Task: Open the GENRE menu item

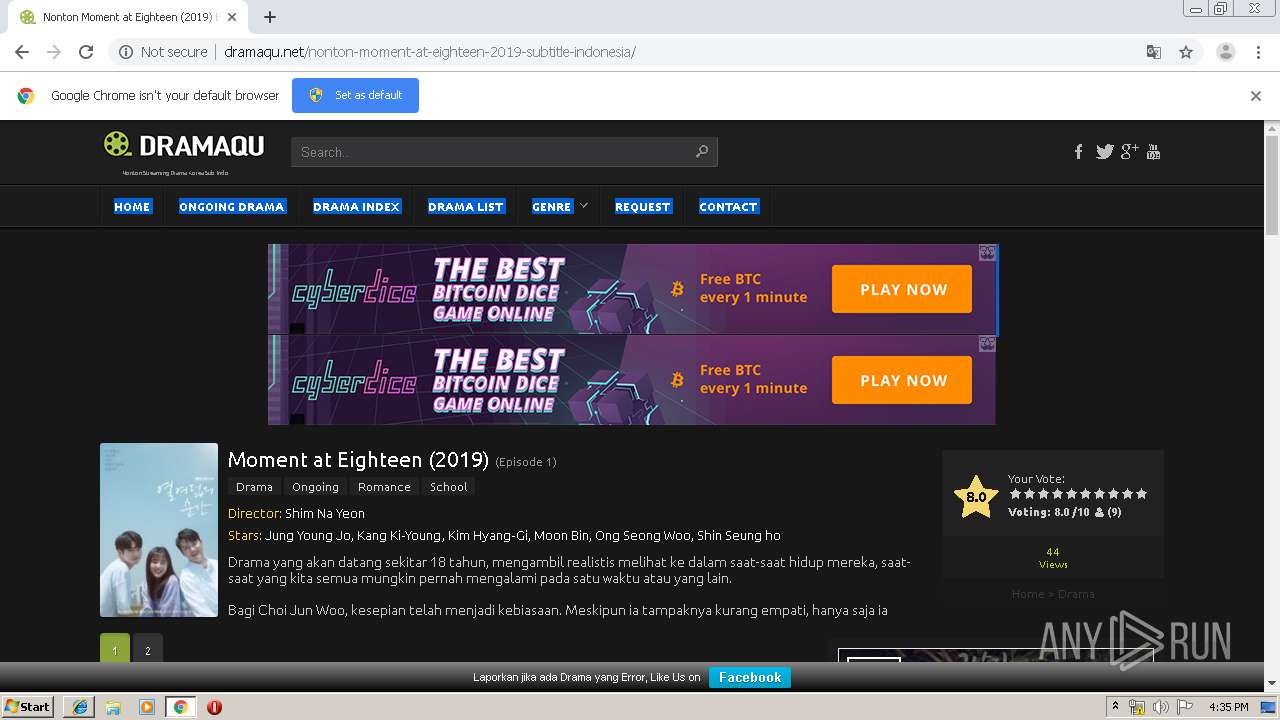Action: click(552, 207)
